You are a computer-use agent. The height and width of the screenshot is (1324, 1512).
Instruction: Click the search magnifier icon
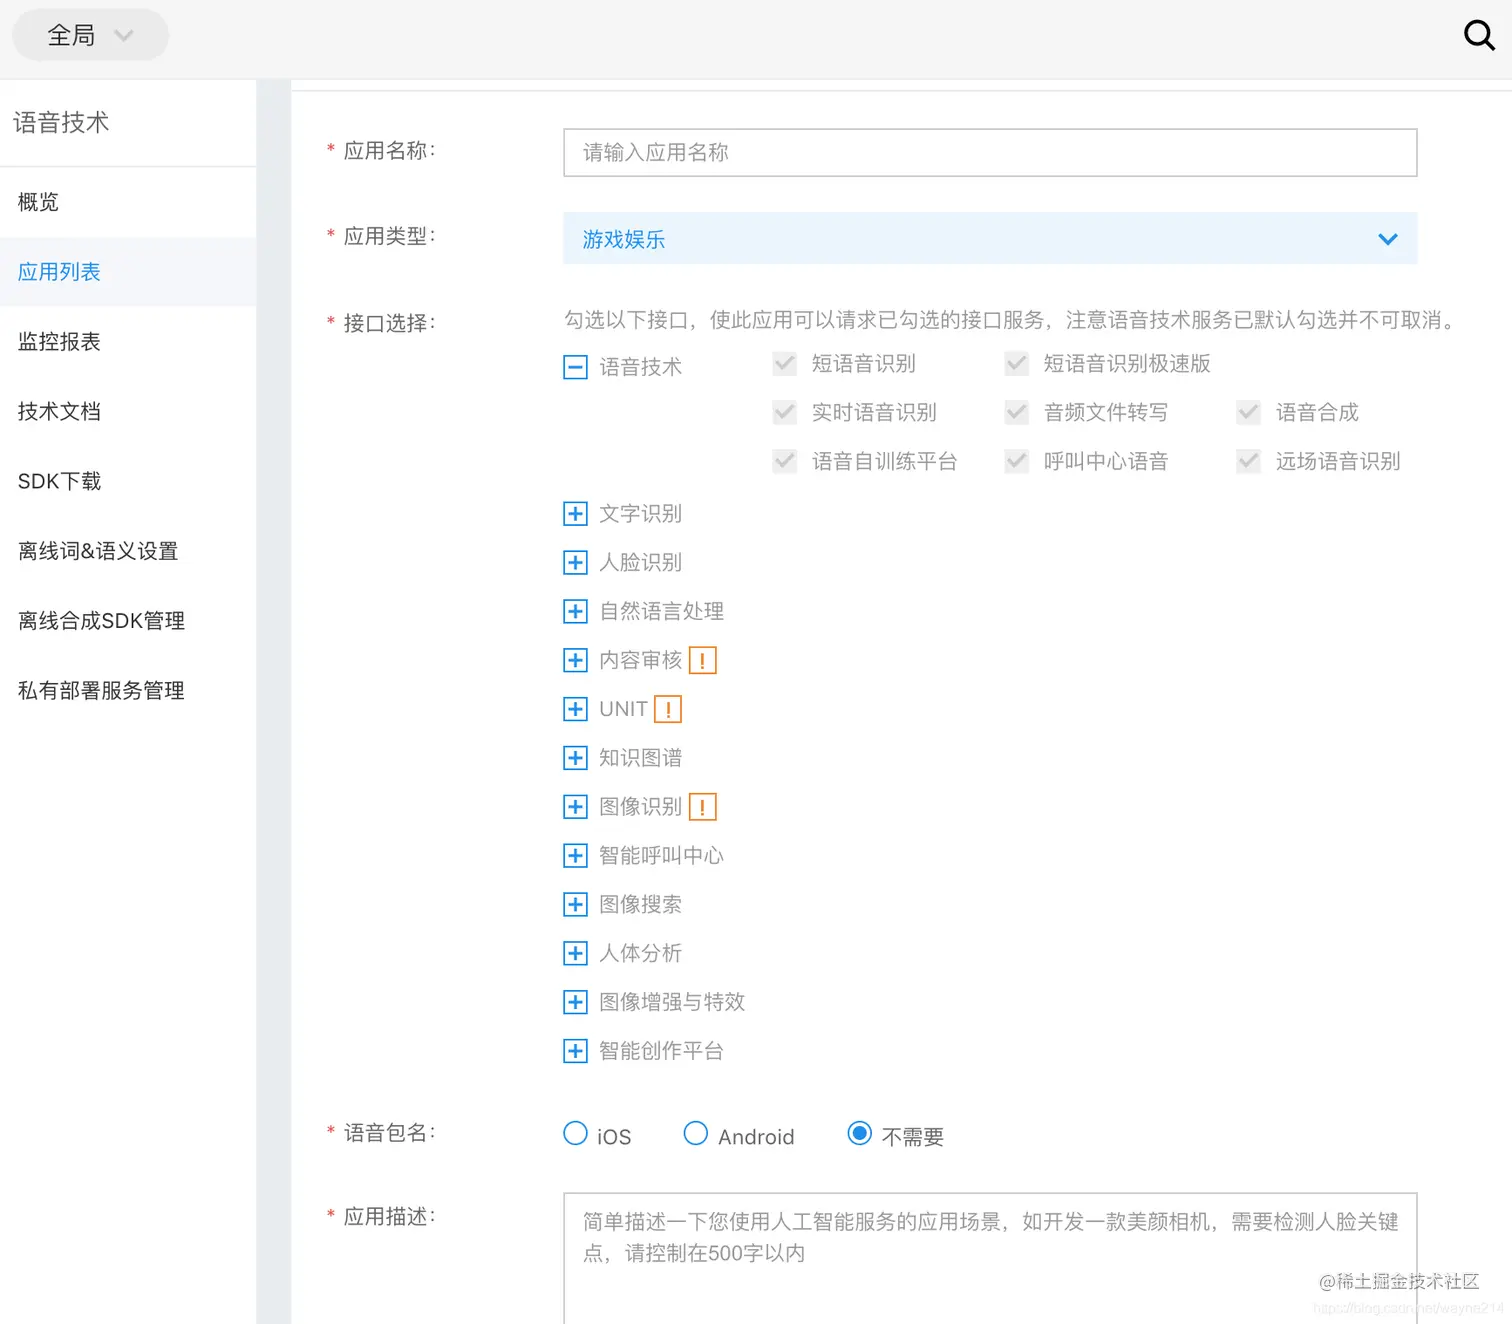tap(1479, 36)
